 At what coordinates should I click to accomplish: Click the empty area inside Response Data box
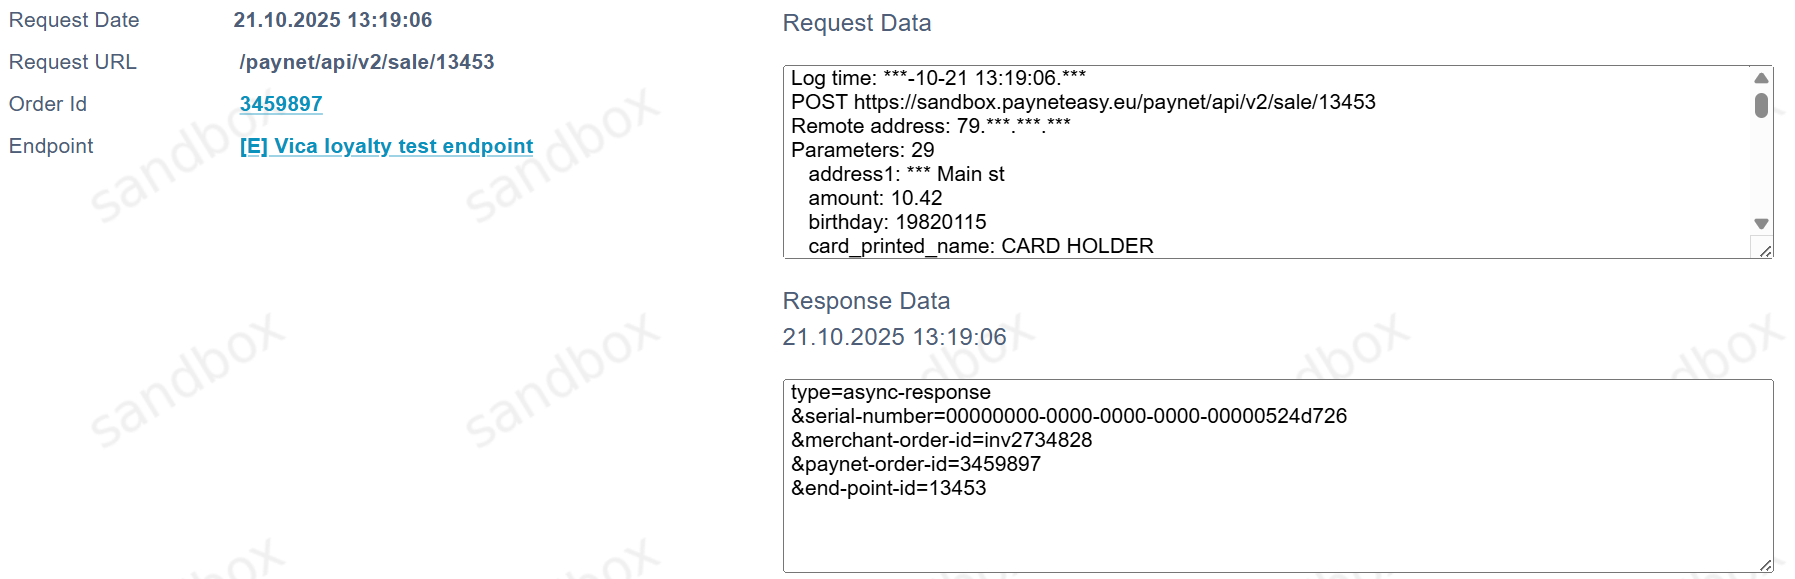[1200, 535]
